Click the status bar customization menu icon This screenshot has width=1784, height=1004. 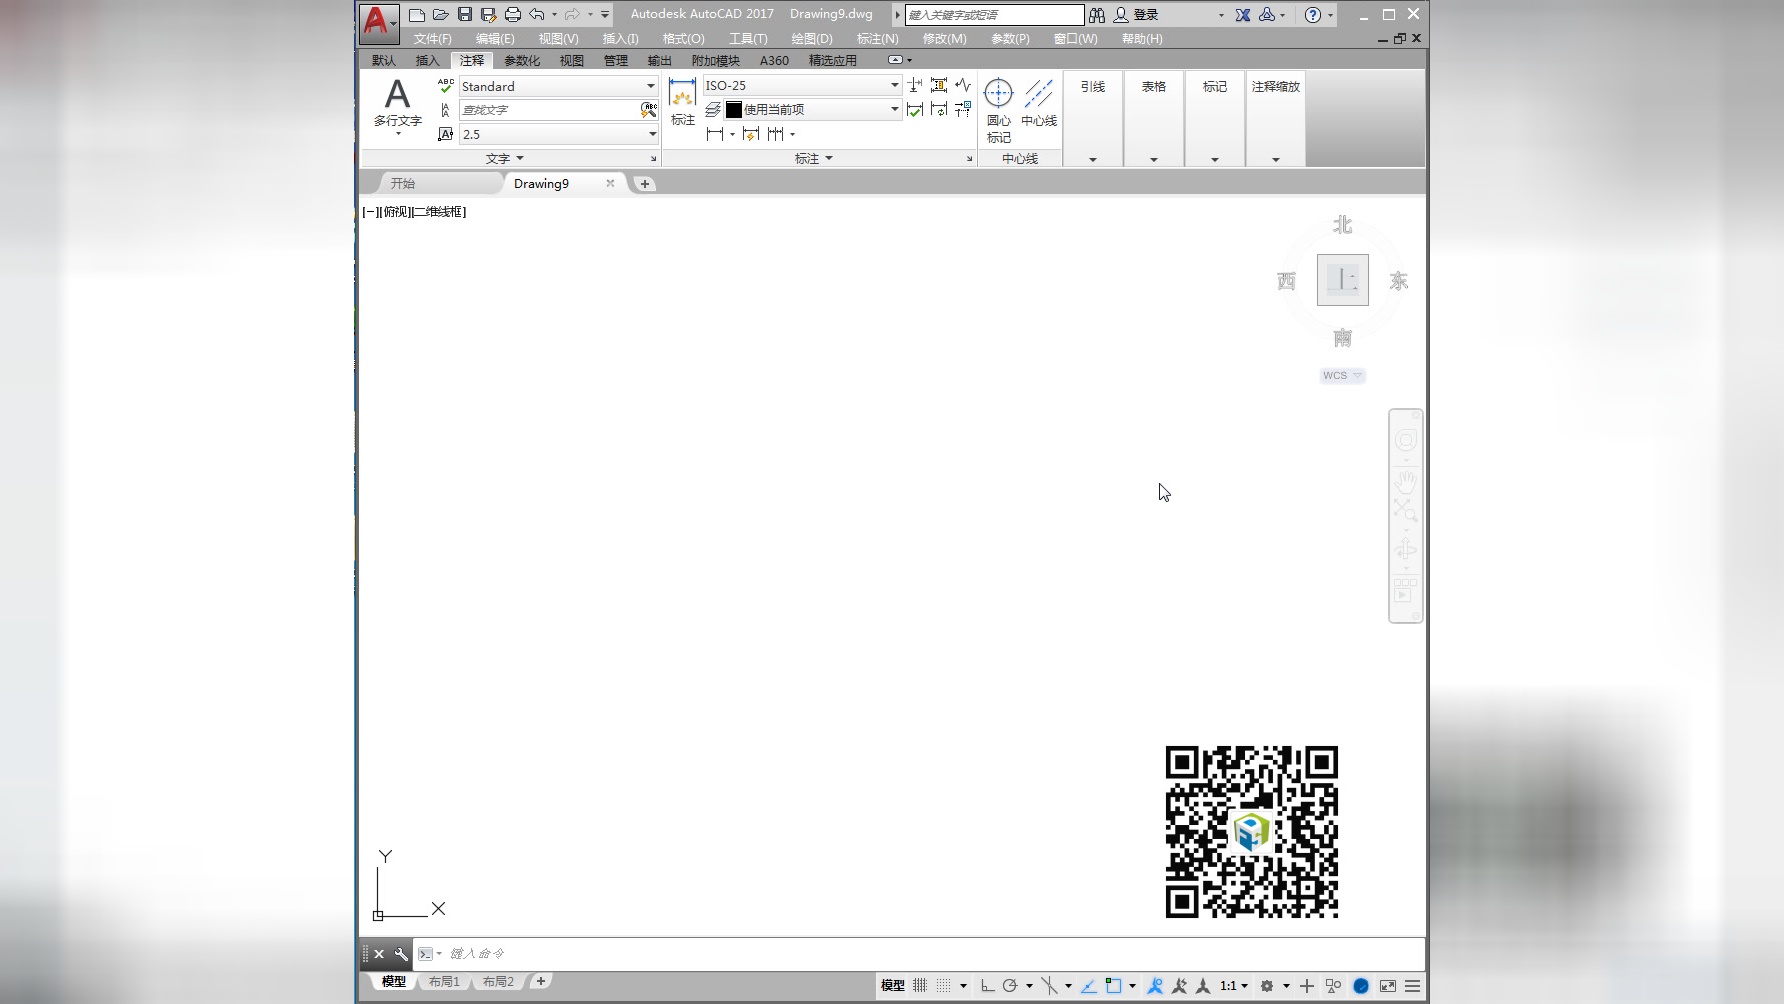click(1413, 986)
